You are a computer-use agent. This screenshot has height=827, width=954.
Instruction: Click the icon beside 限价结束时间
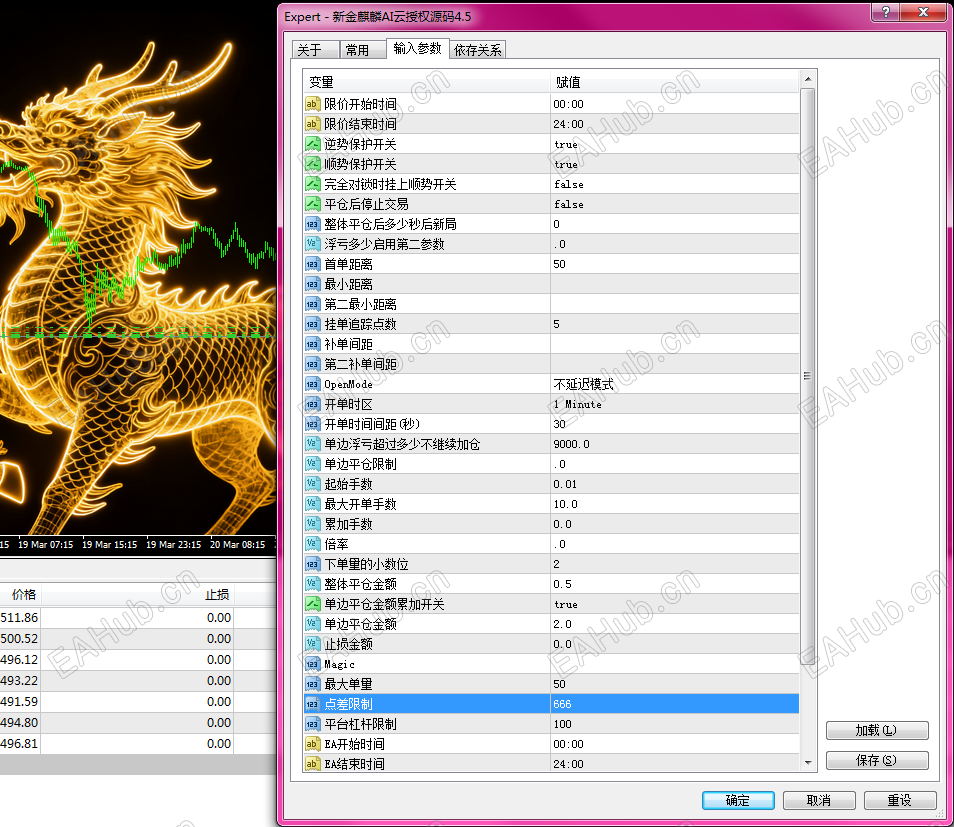click(312, 124)
